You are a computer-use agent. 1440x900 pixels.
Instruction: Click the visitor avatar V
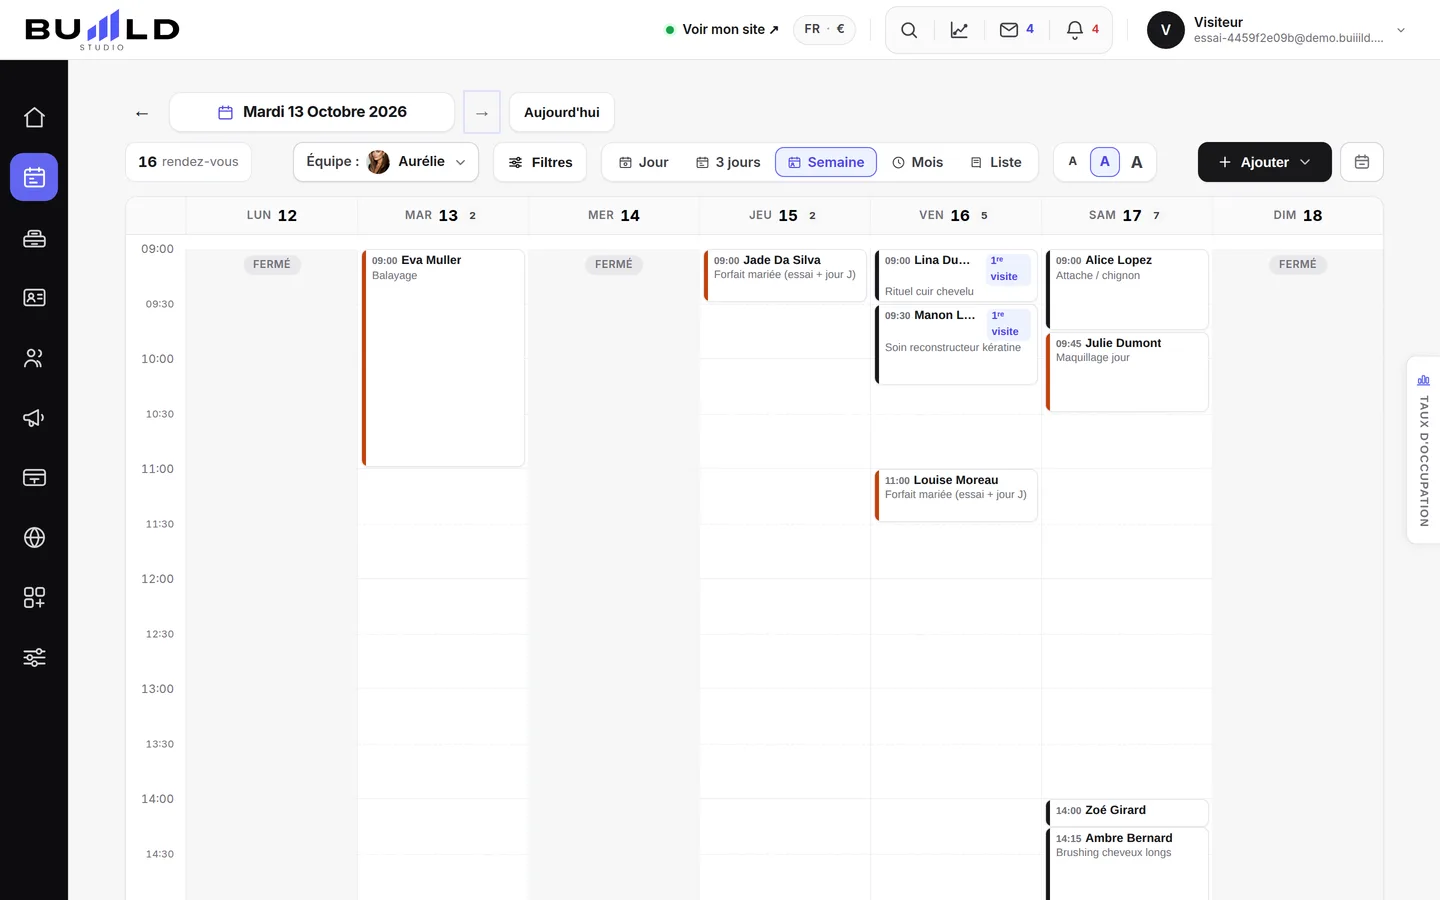click(x=1166, y=30)
